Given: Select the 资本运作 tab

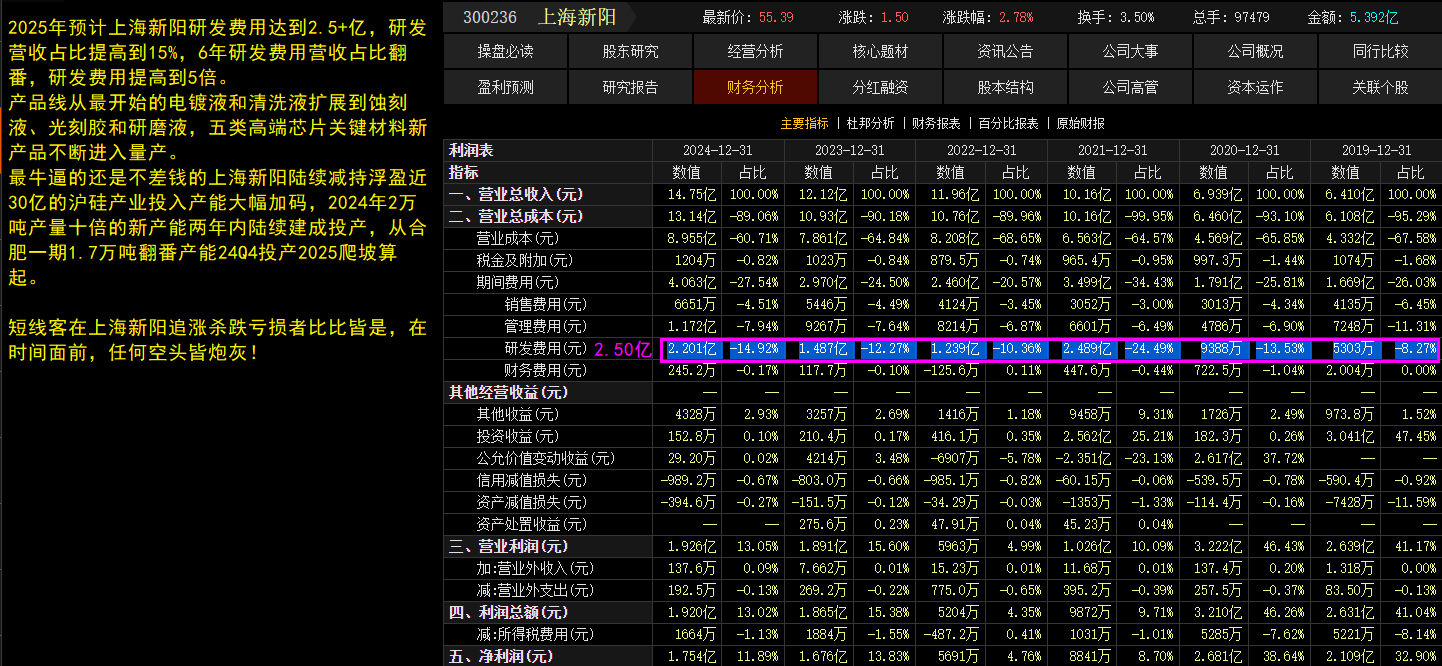Looking at the screenshot, I should pyautogui.click(x=1255, y=87).
